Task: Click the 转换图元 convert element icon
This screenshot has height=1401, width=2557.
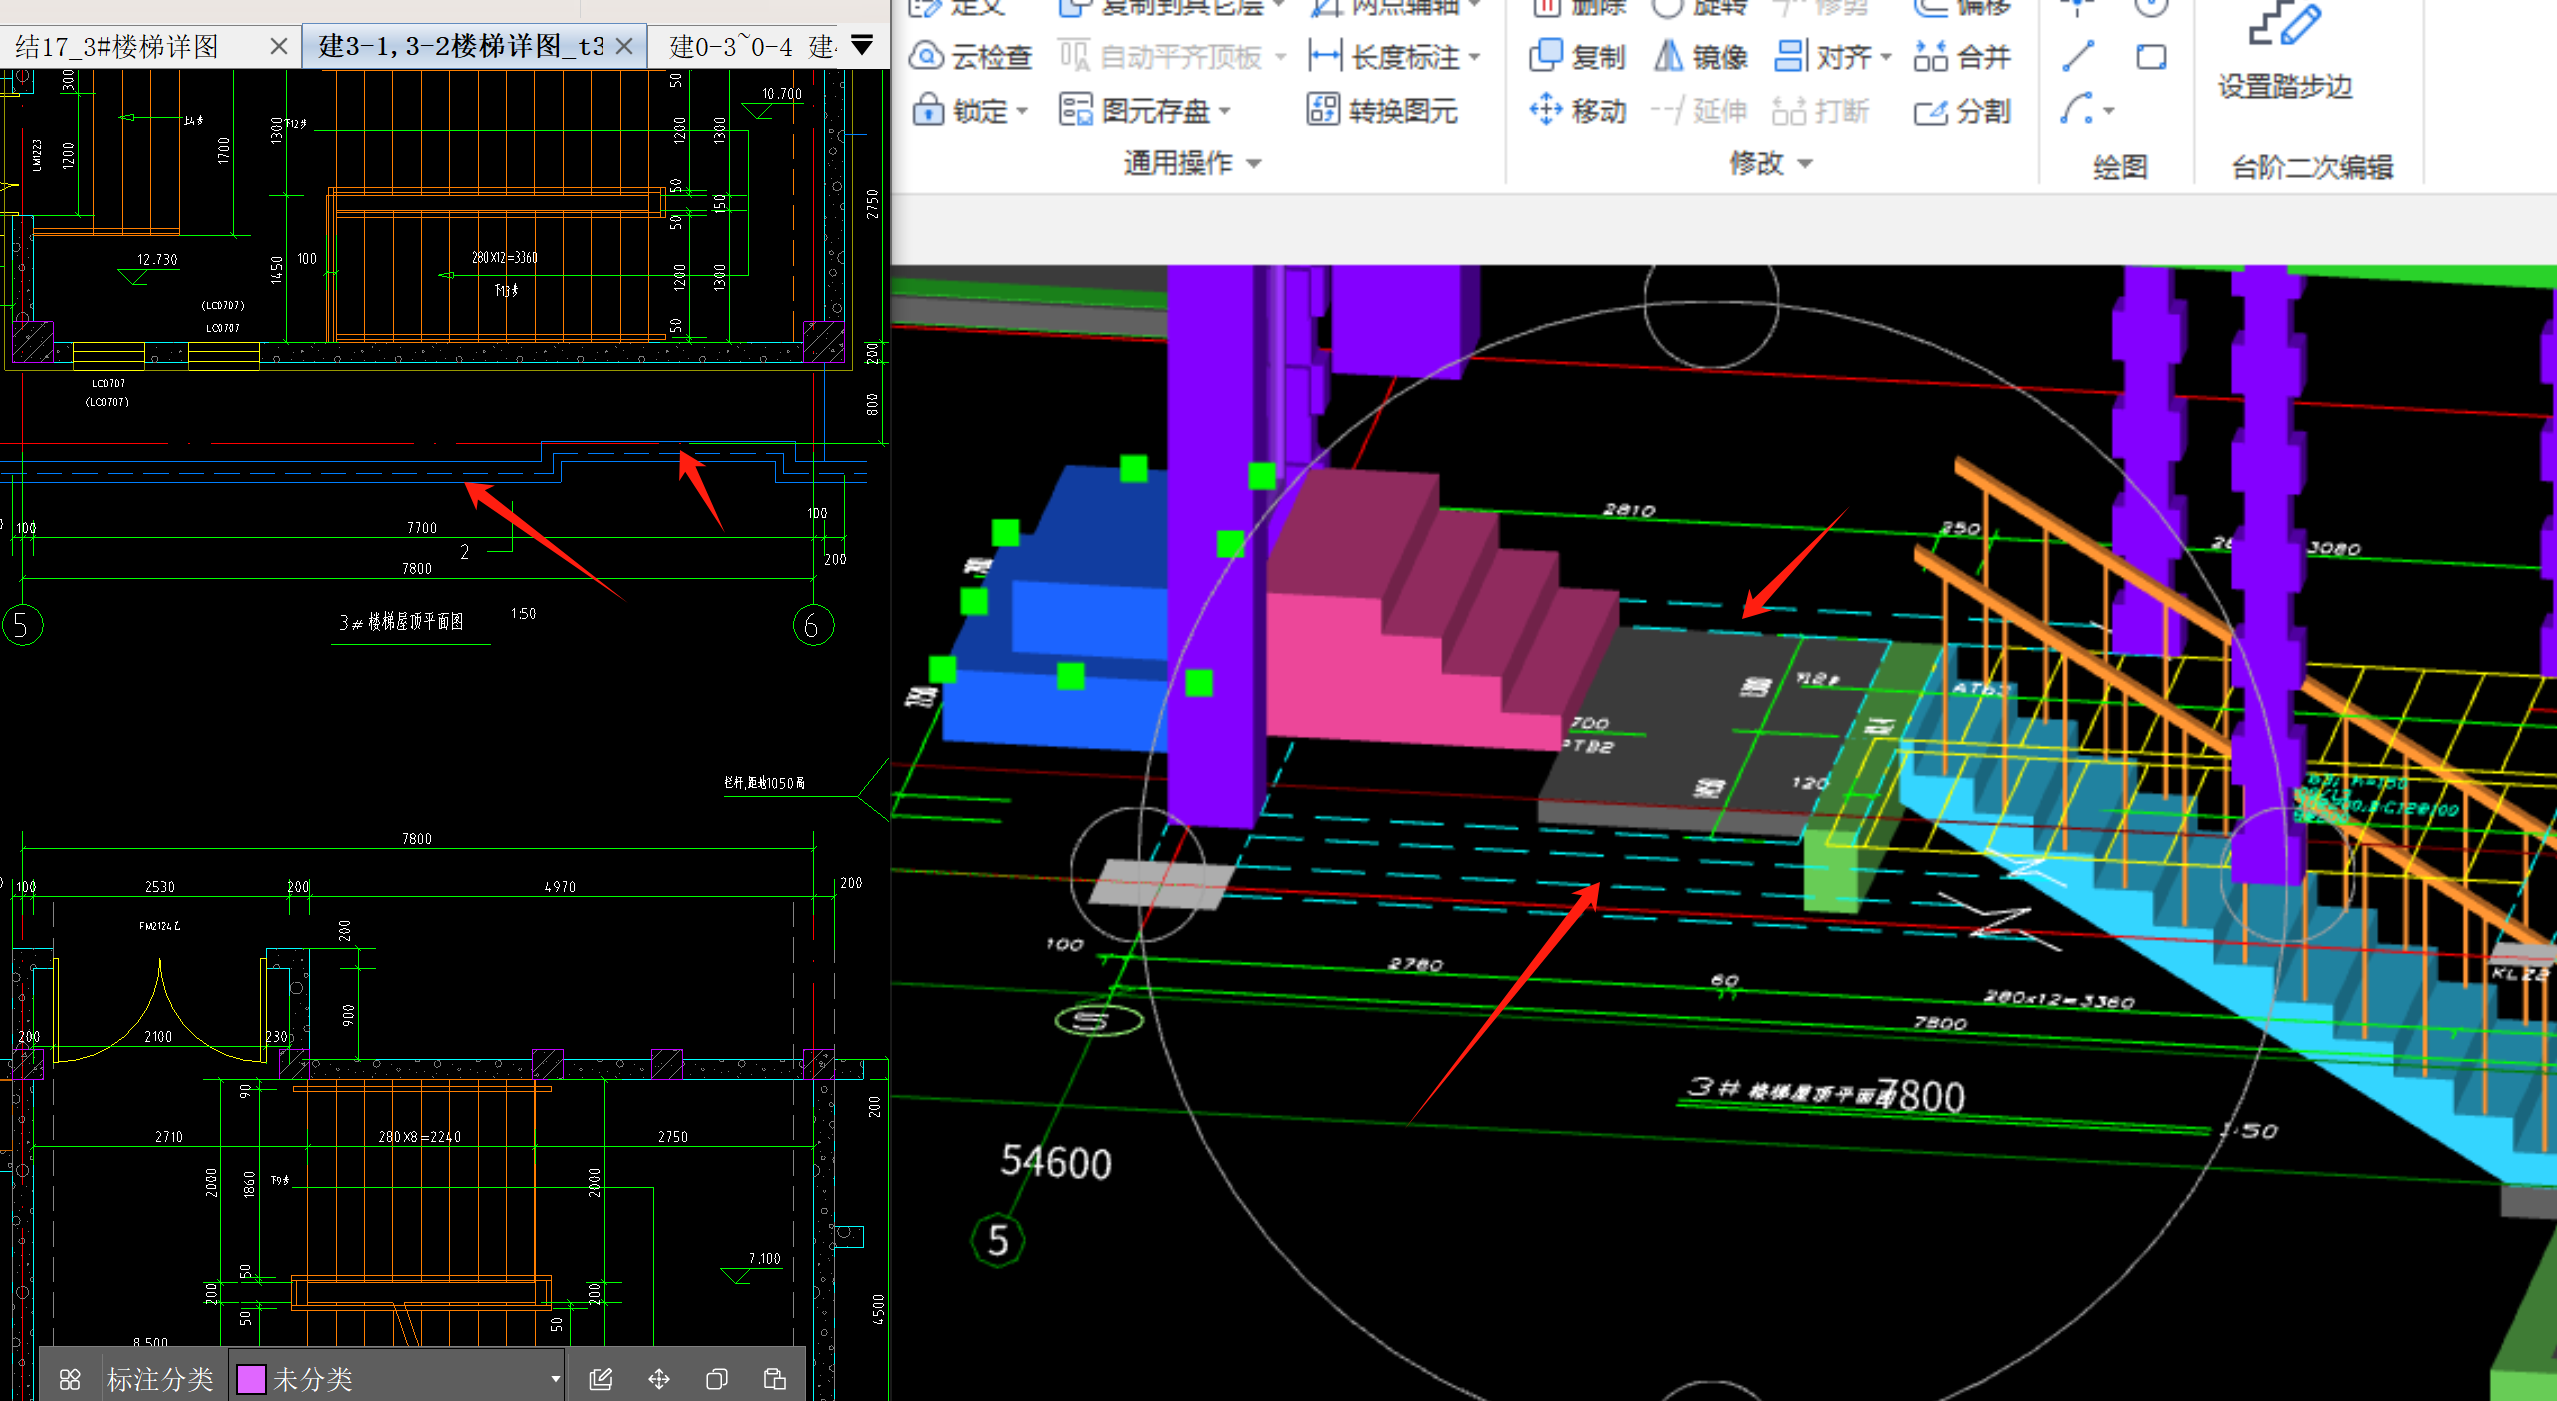Action: click(1322, 109)
